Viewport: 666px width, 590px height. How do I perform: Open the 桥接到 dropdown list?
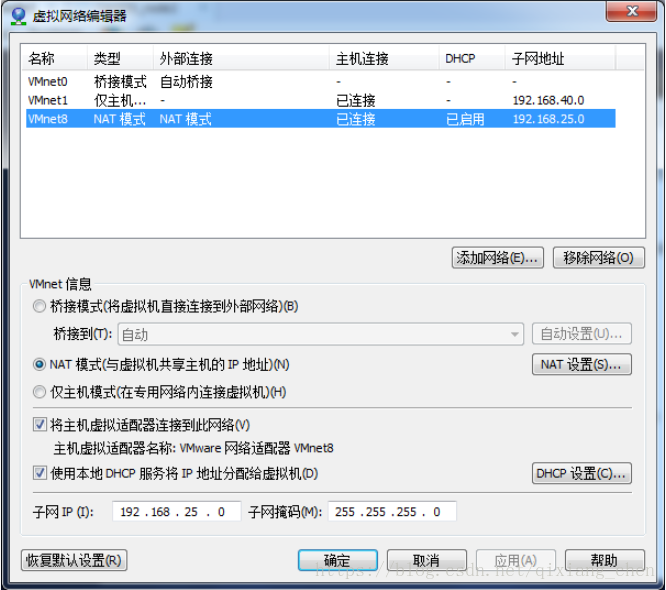321,334
